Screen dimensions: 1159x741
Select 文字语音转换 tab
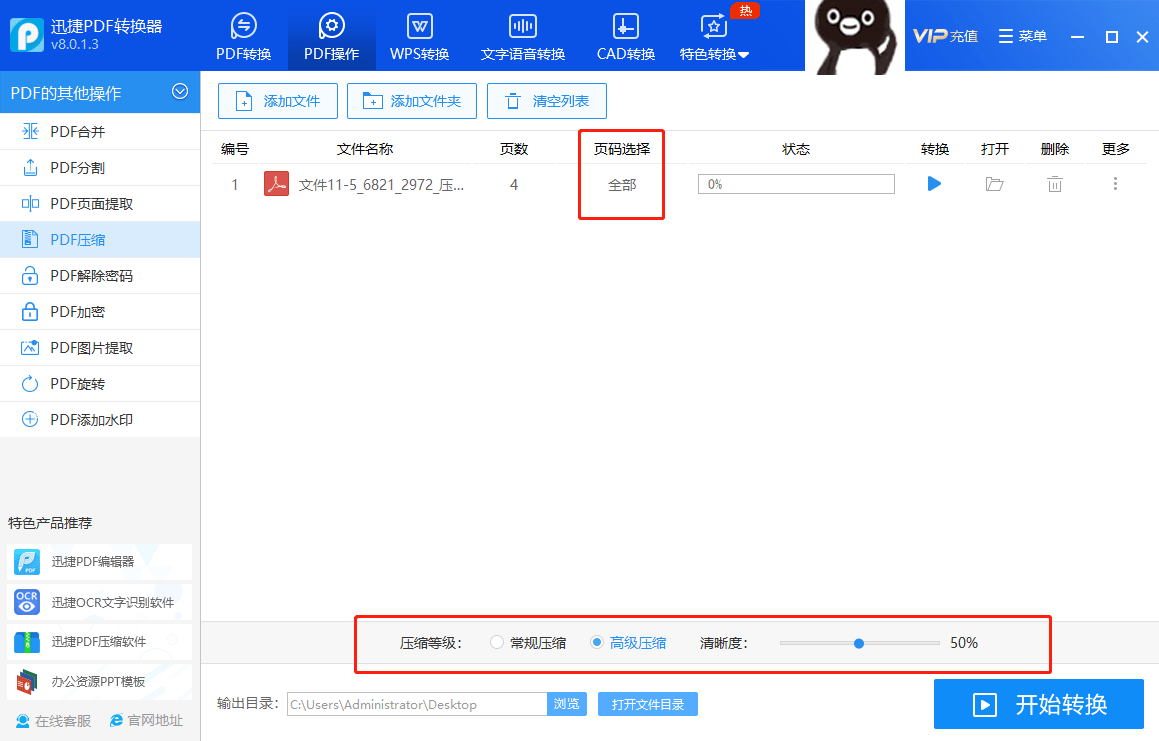pos(523,37)
